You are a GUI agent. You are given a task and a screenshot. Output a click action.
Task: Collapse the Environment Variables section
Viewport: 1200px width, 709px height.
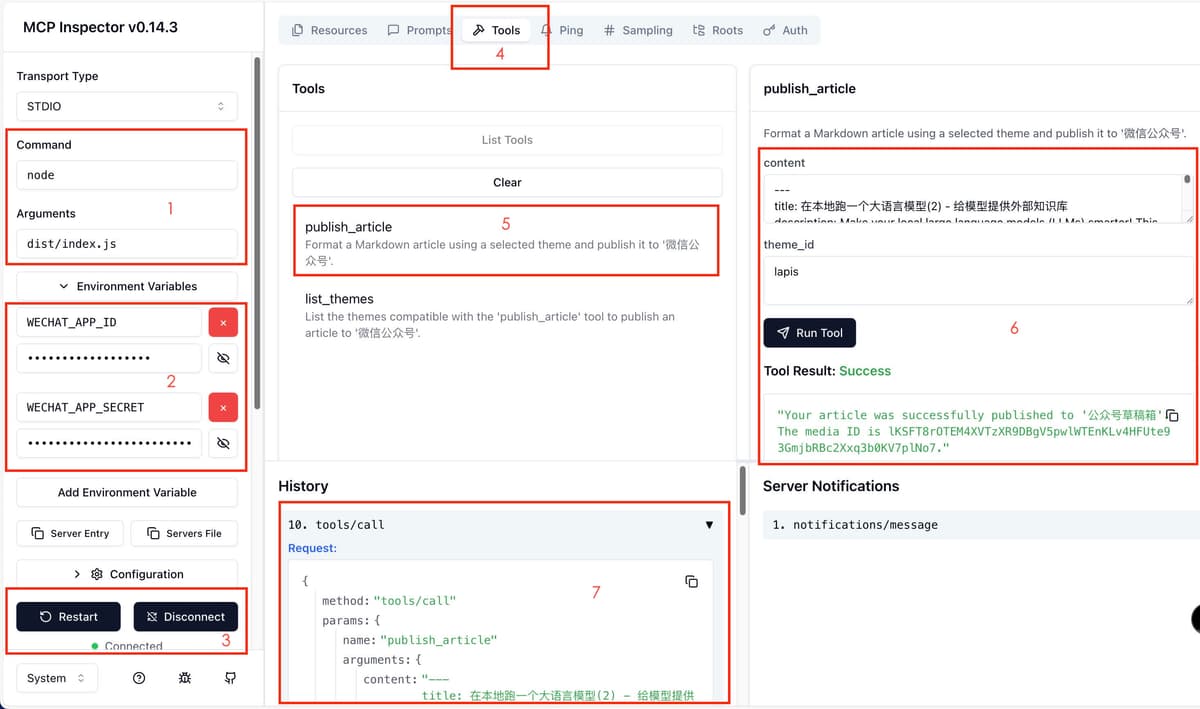(127, 286)
